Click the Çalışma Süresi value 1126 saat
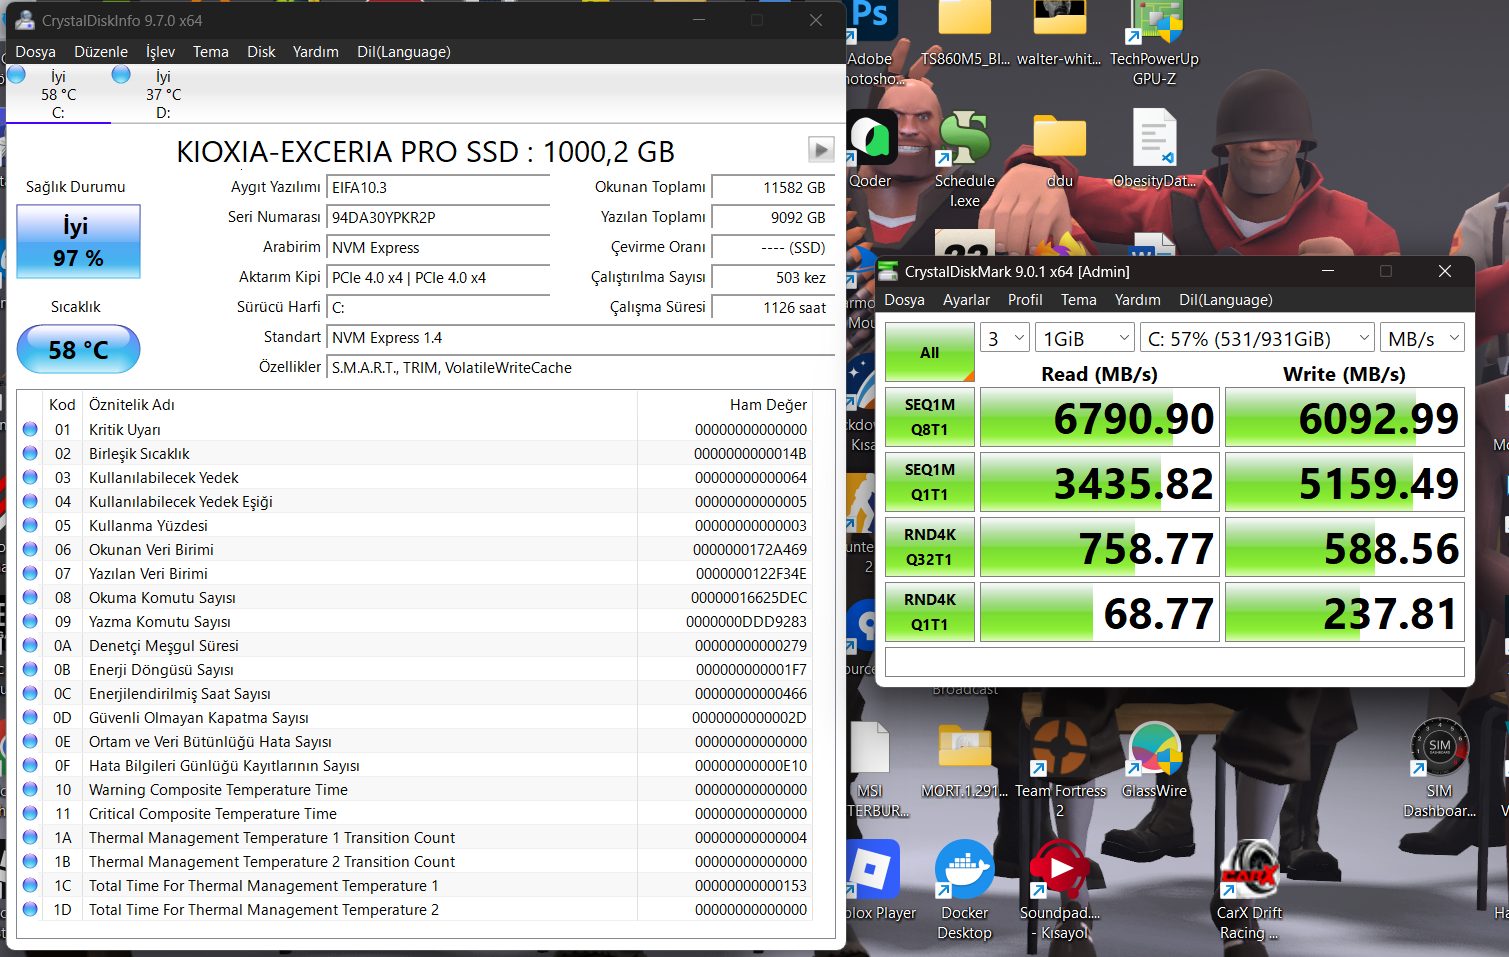The image size is (1509, 957). tap(772, 308)
